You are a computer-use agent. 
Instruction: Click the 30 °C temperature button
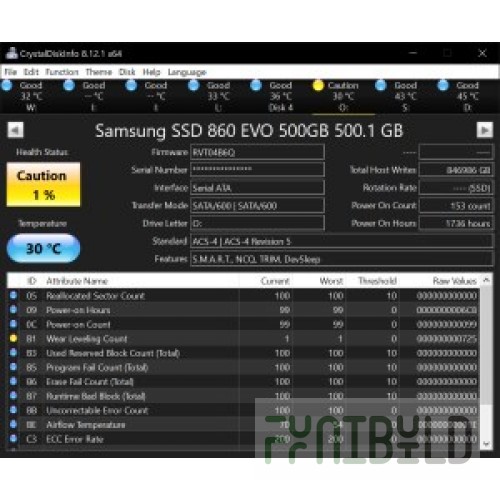43,248
